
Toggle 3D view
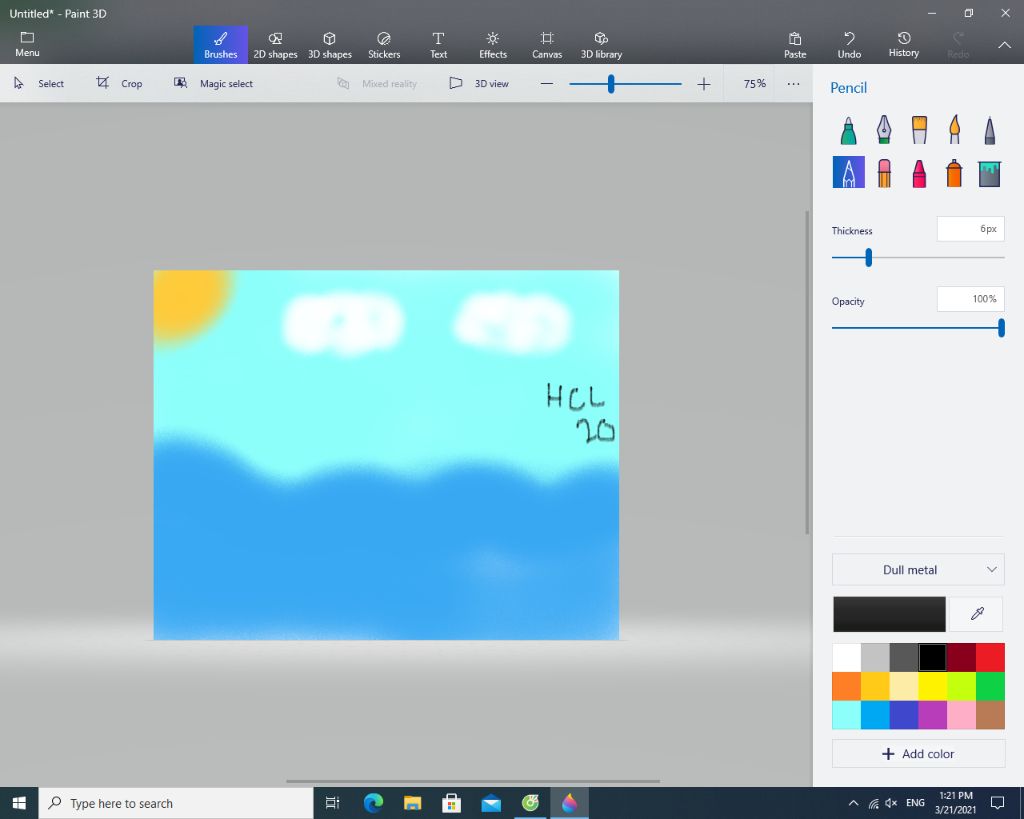[479, 84]
